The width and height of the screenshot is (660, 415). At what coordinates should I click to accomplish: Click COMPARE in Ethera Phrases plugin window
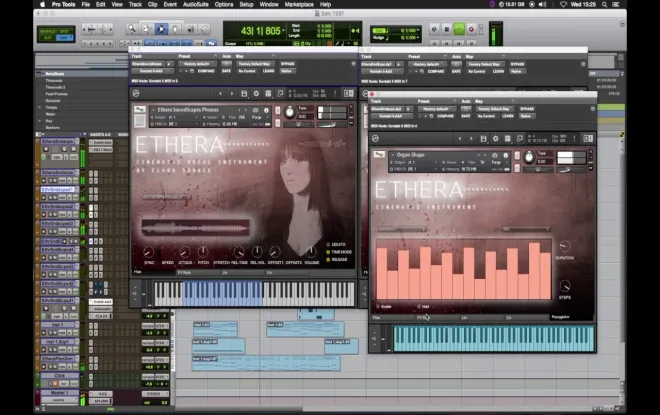206,71
